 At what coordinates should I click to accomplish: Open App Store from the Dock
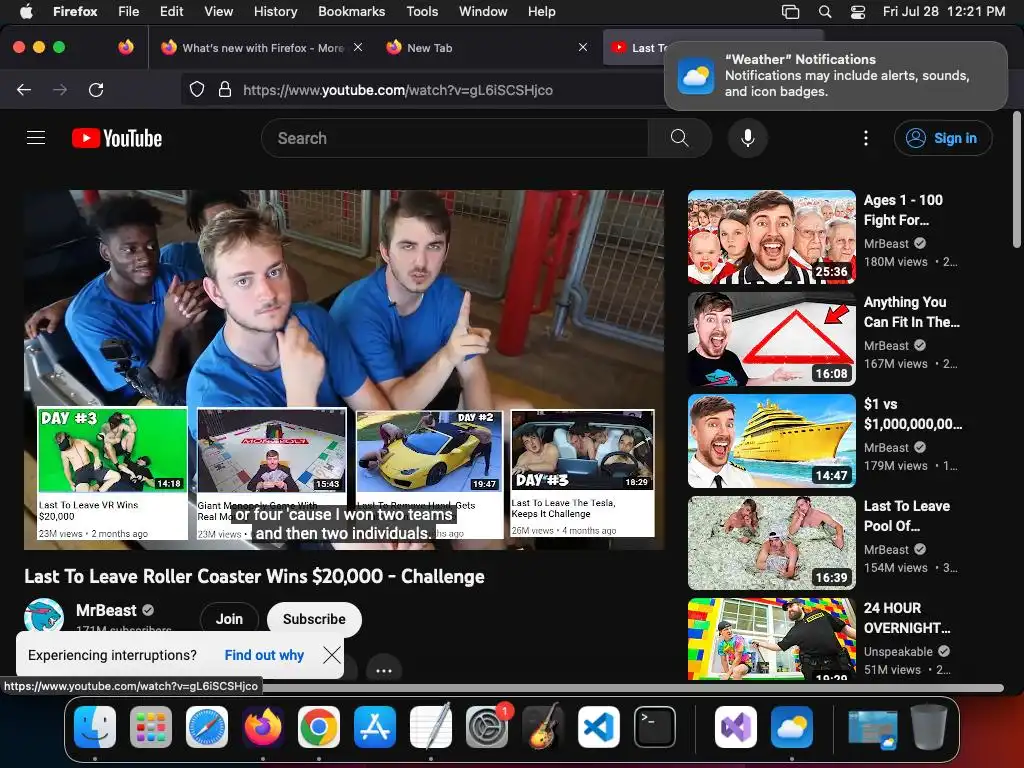click(x=375, y=727)
